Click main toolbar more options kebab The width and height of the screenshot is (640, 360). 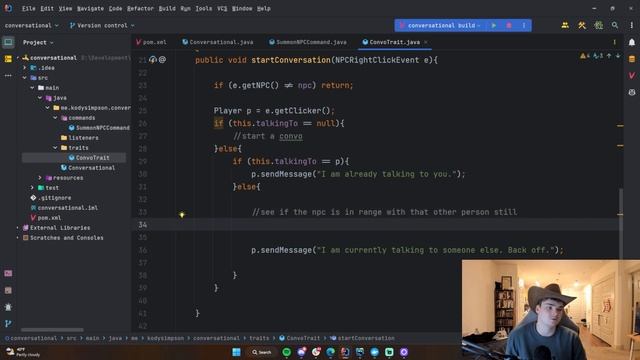(632, 25)
